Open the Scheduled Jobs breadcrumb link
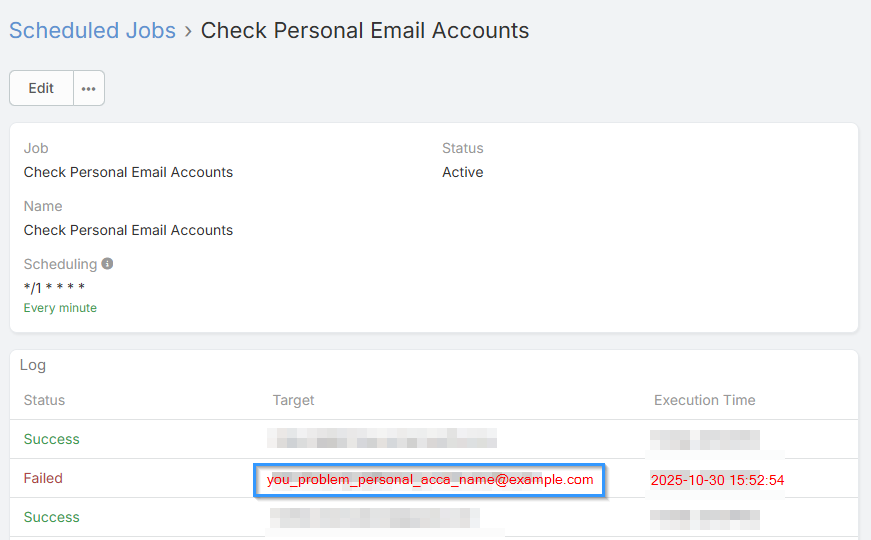 (x=92, y=30)
